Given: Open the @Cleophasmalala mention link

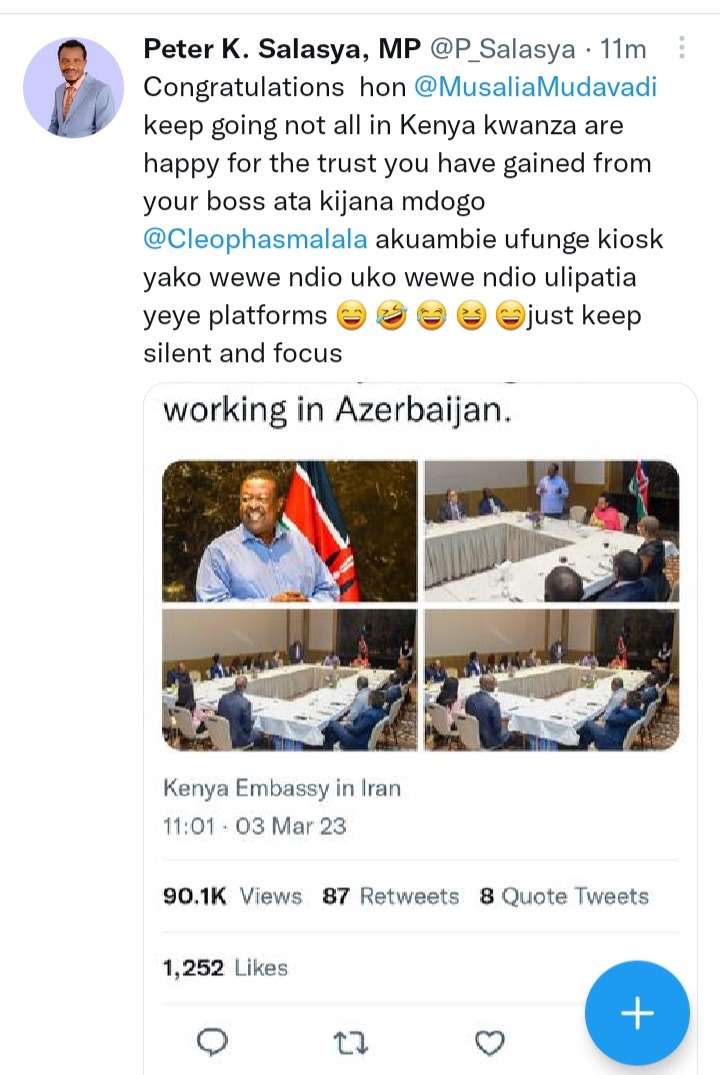Looking at the screenshot, I should coord(255,239).
